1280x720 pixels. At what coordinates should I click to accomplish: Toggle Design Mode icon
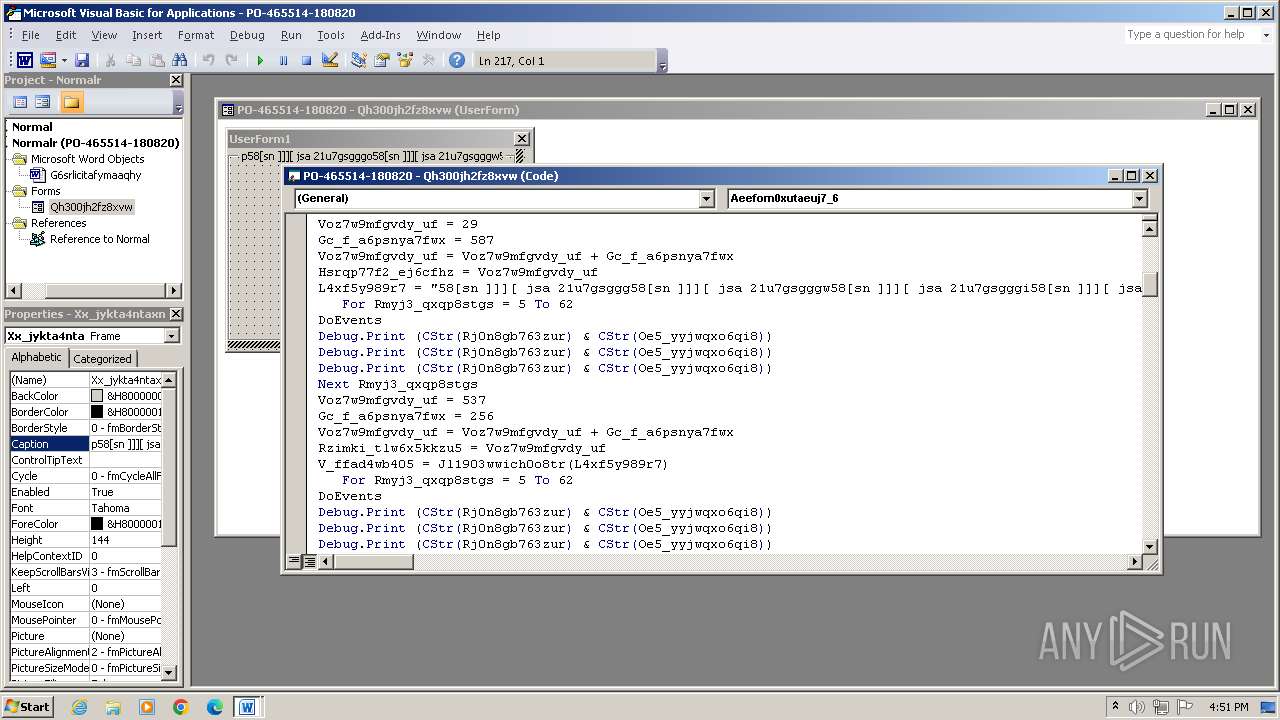point(330,61)
